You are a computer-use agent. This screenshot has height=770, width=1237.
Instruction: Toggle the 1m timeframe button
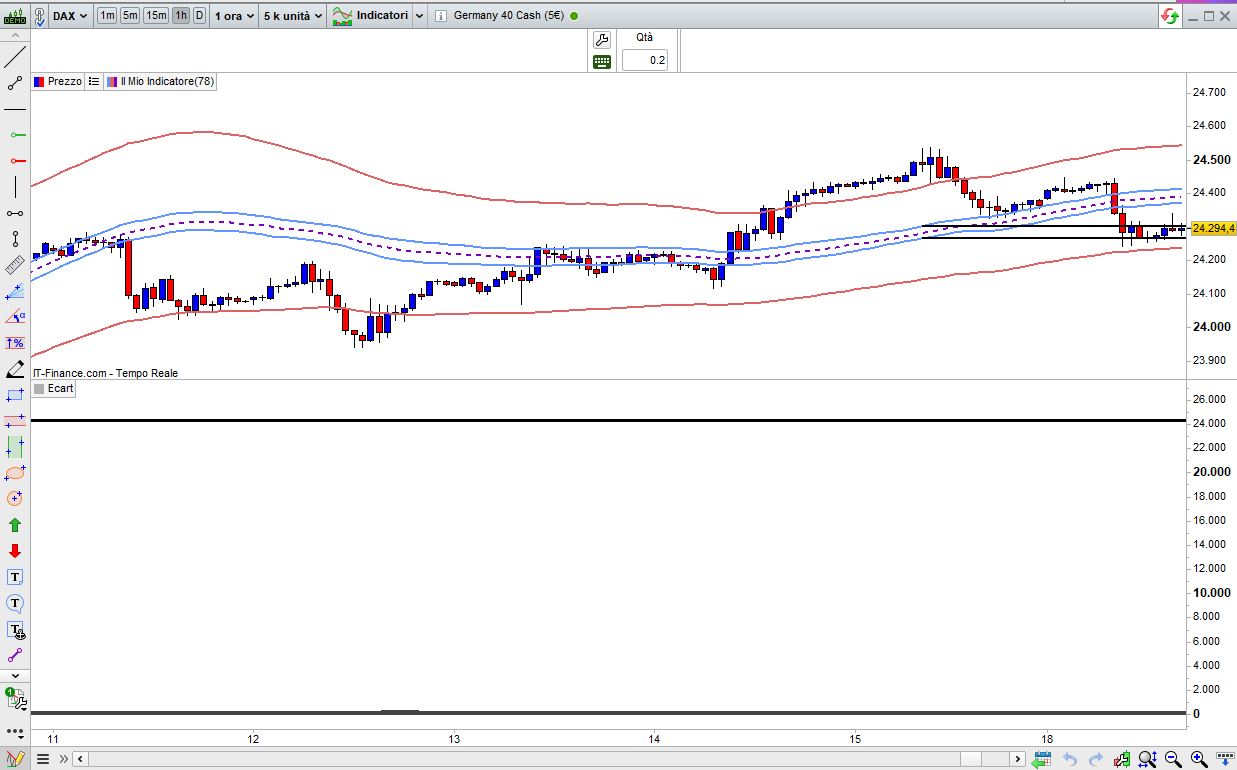tap(106, 16)
